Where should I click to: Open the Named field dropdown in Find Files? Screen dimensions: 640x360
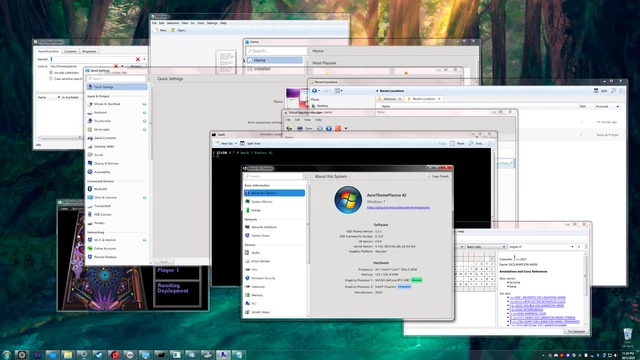point(144,59)
